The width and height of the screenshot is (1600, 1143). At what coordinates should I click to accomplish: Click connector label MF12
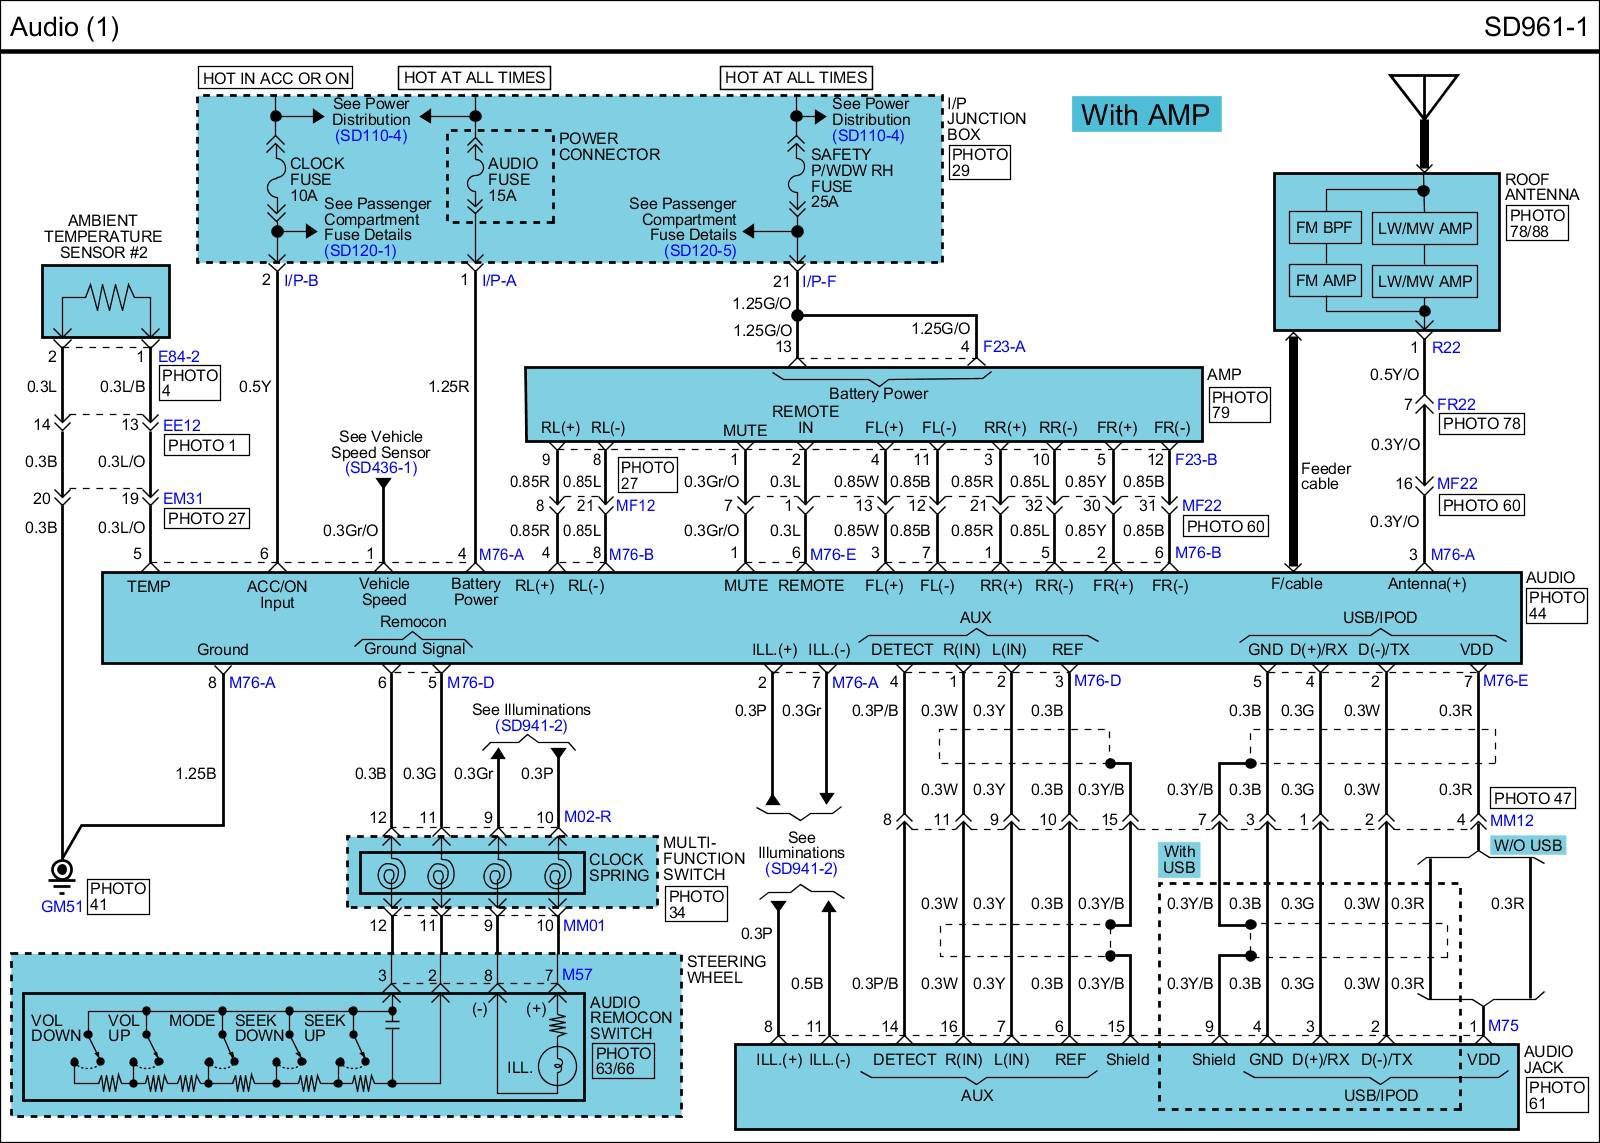635,505
